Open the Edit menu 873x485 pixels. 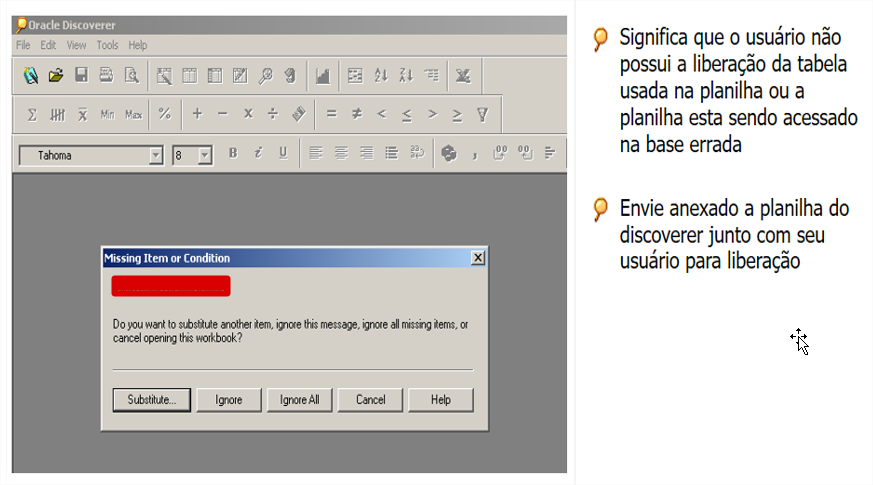[48, 45]
